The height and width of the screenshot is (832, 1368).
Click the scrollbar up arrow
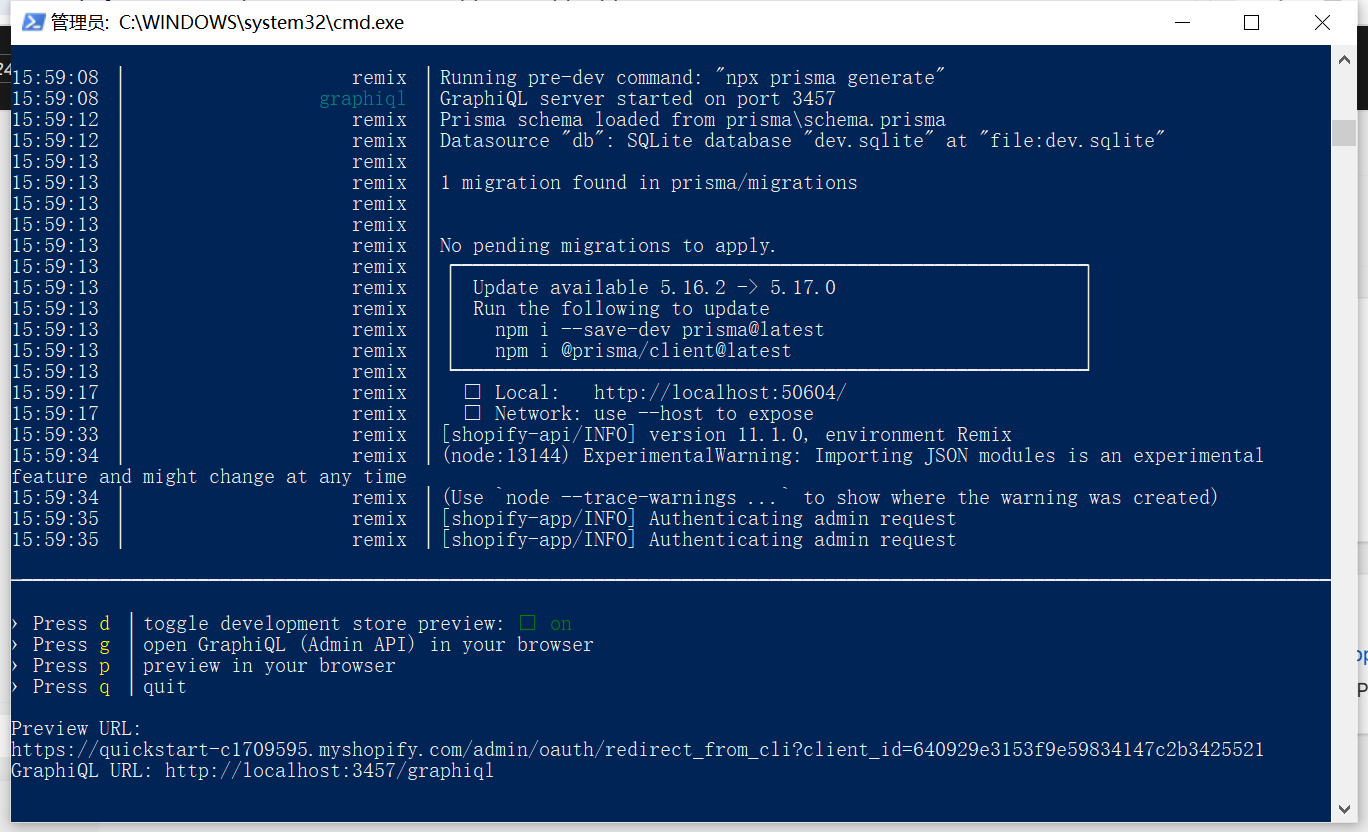(1344, 58)
